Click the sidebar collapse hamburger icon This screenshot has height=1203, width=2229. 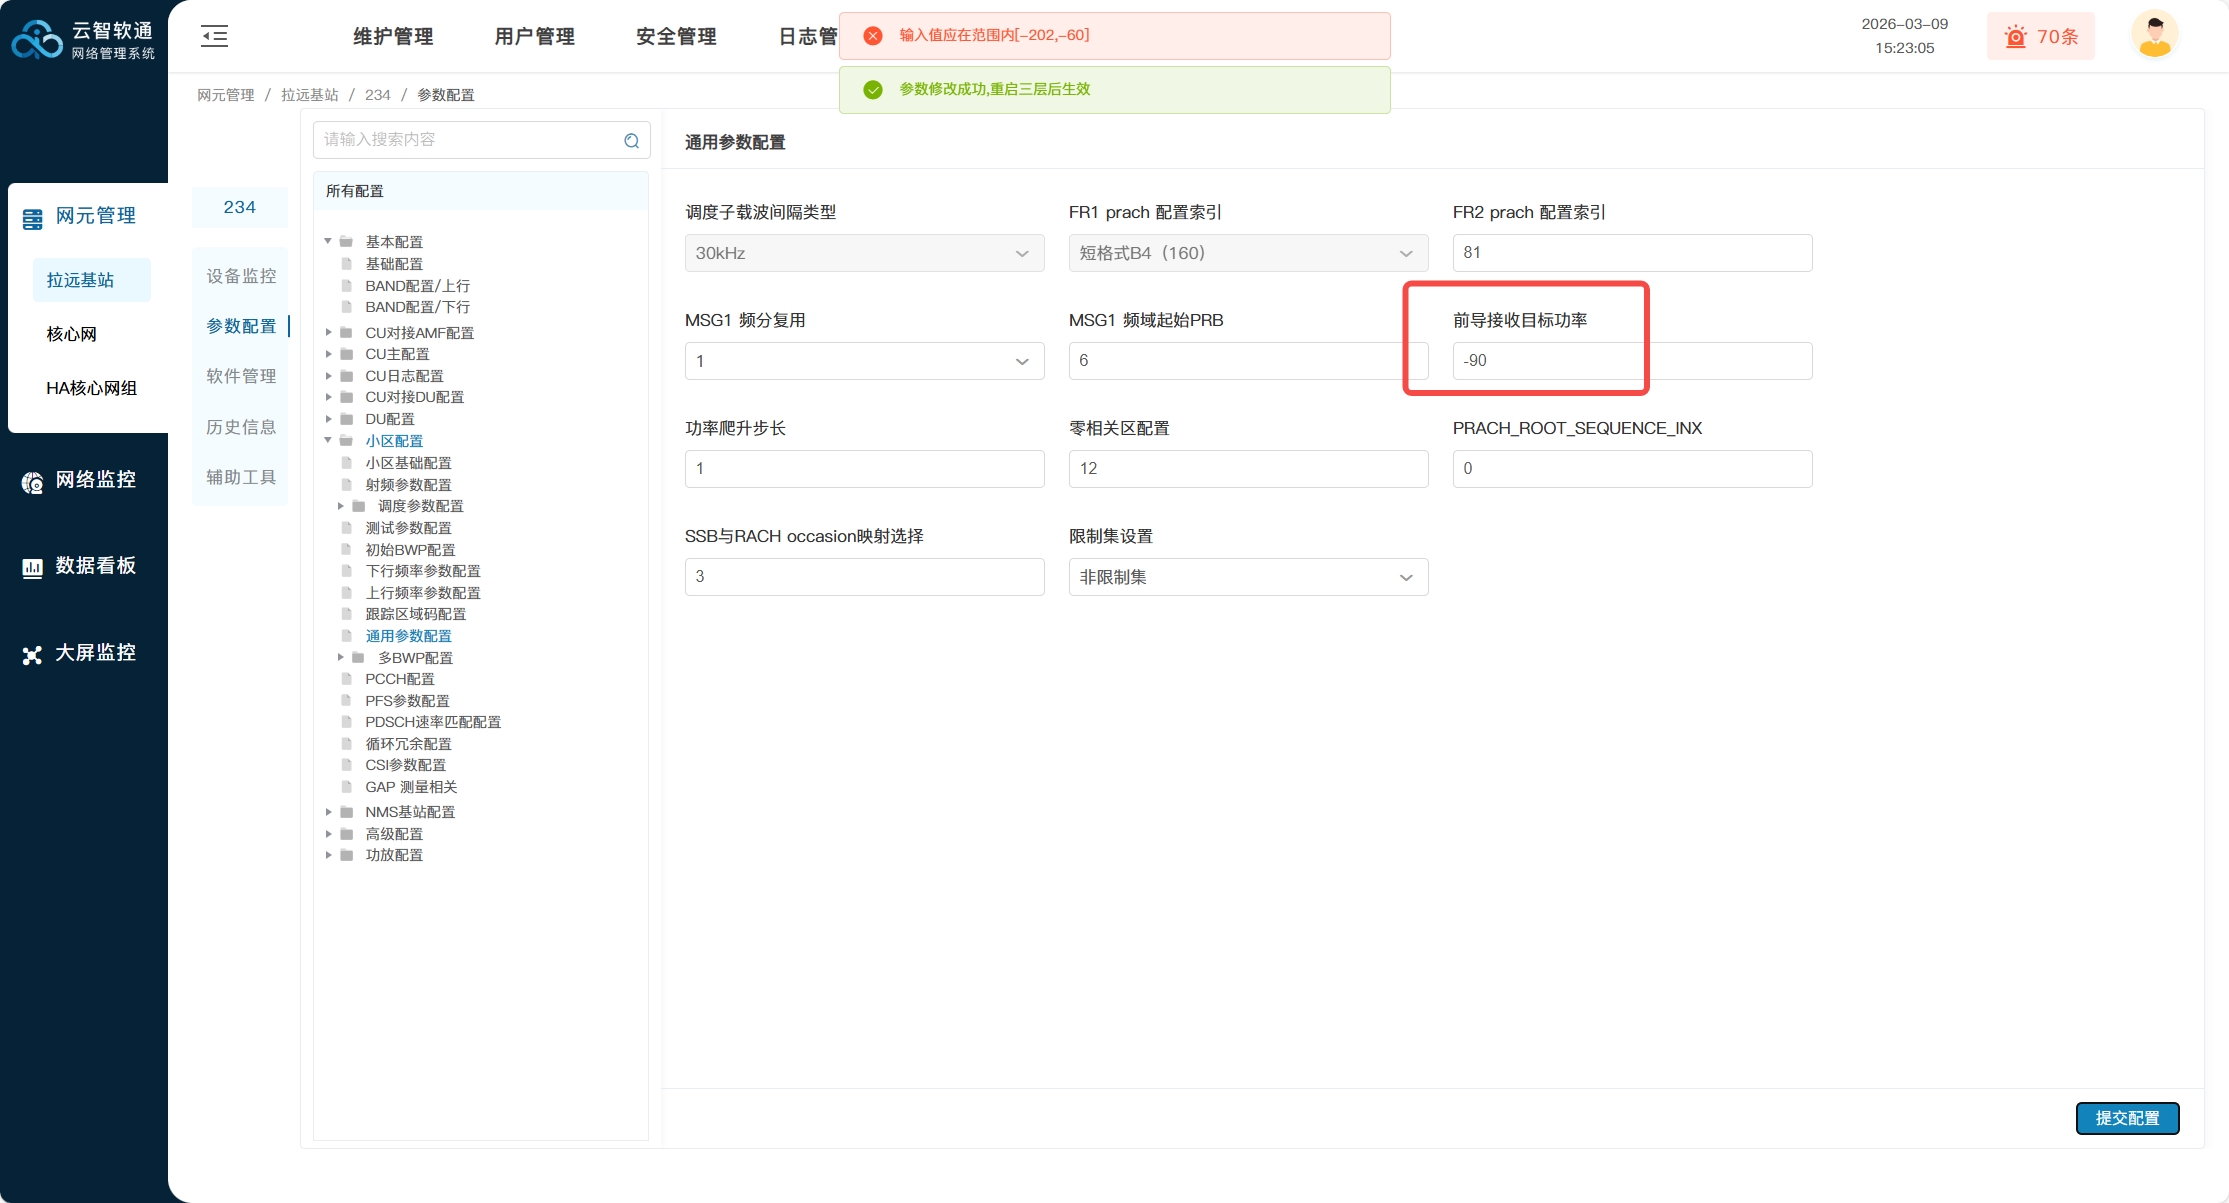(x=214, y=37)
